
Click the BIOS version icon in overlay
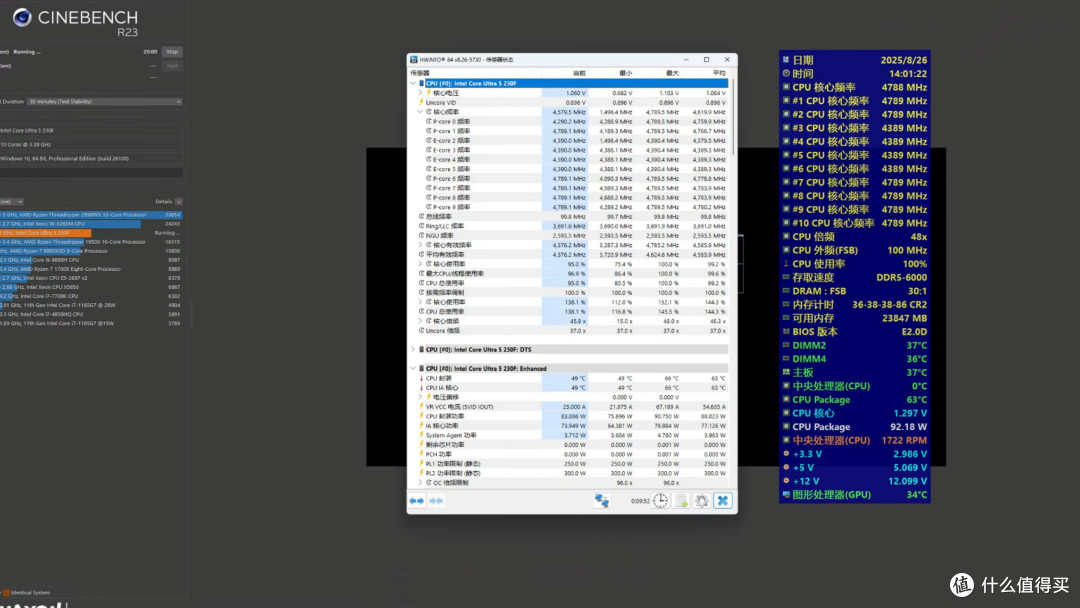pos(786,331)
